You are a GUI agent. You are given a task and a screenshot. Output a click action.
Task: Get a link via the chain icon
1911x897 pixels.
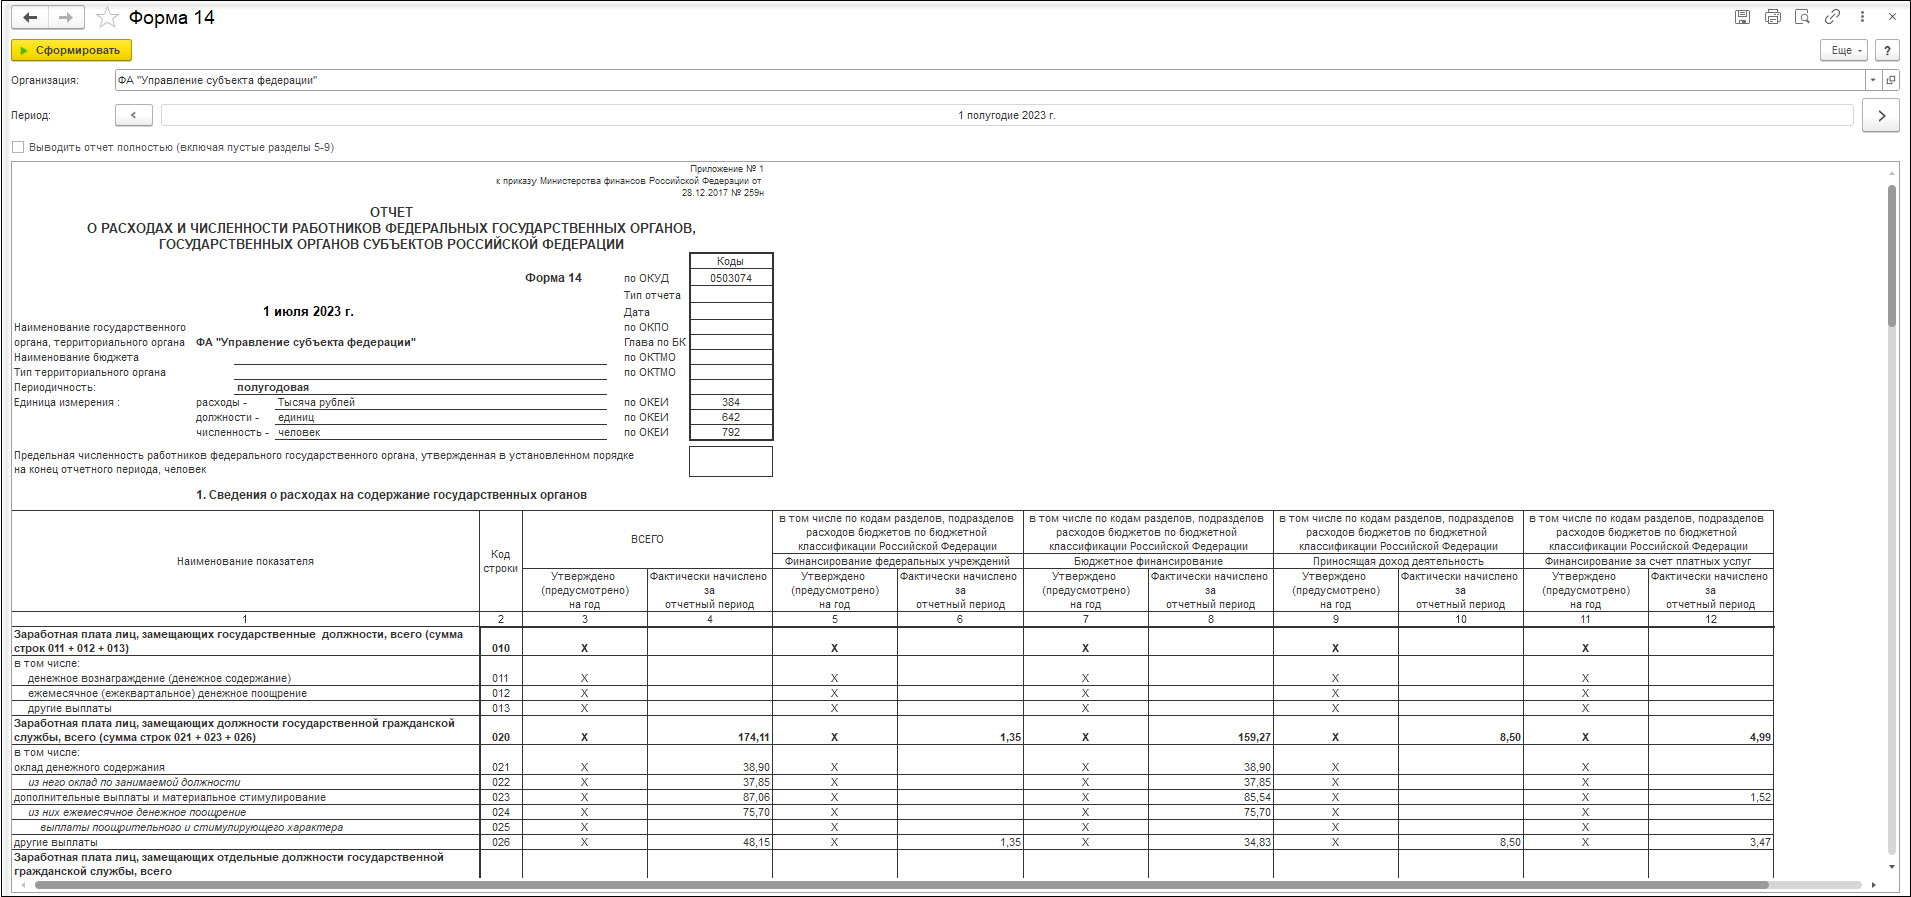click(1832, 17)
